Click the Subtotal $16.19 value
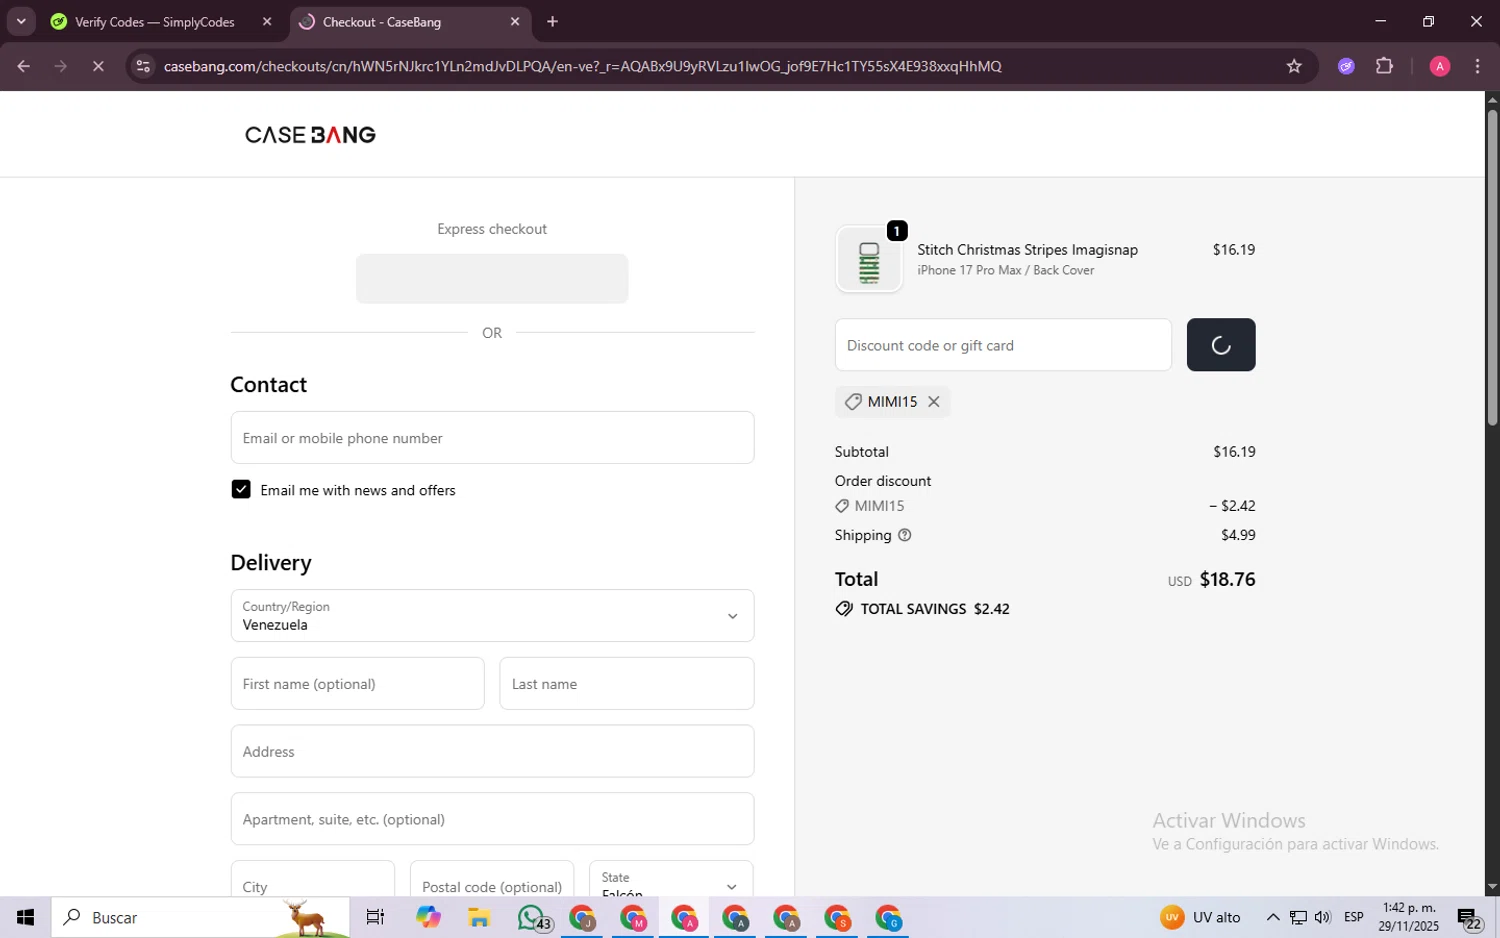Image resolution: width=1500 pixels, height=938 pixels. (x=1234, y=452)
